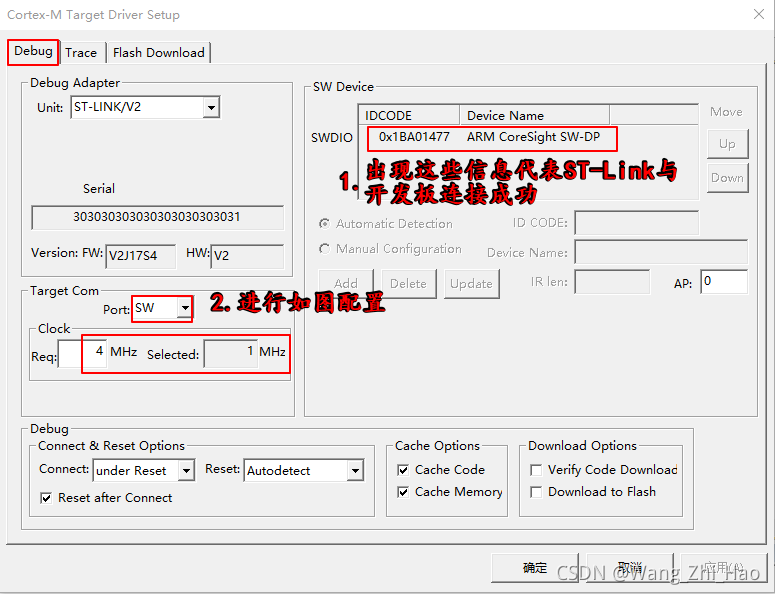
Task: Click in the AP input field
Action: point(724,282)
